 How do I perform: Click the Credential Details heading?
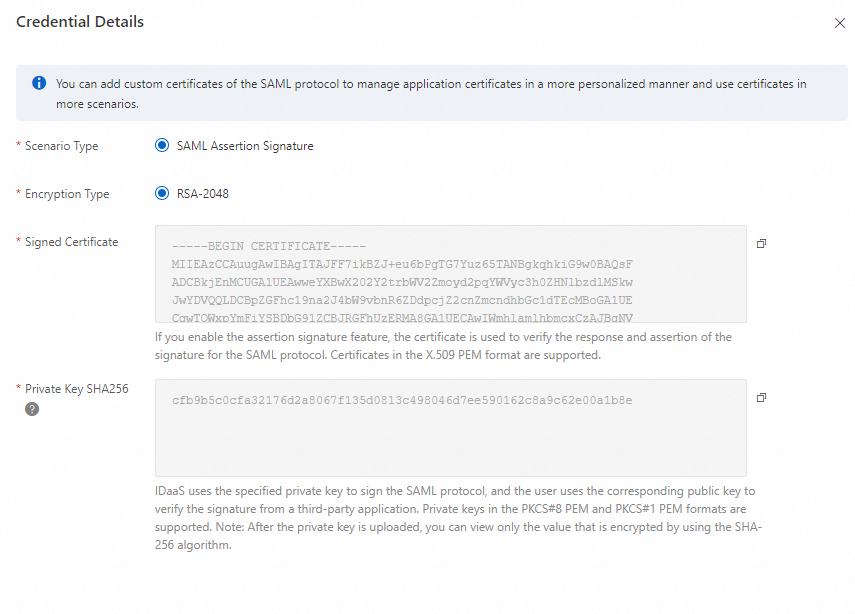80,22
